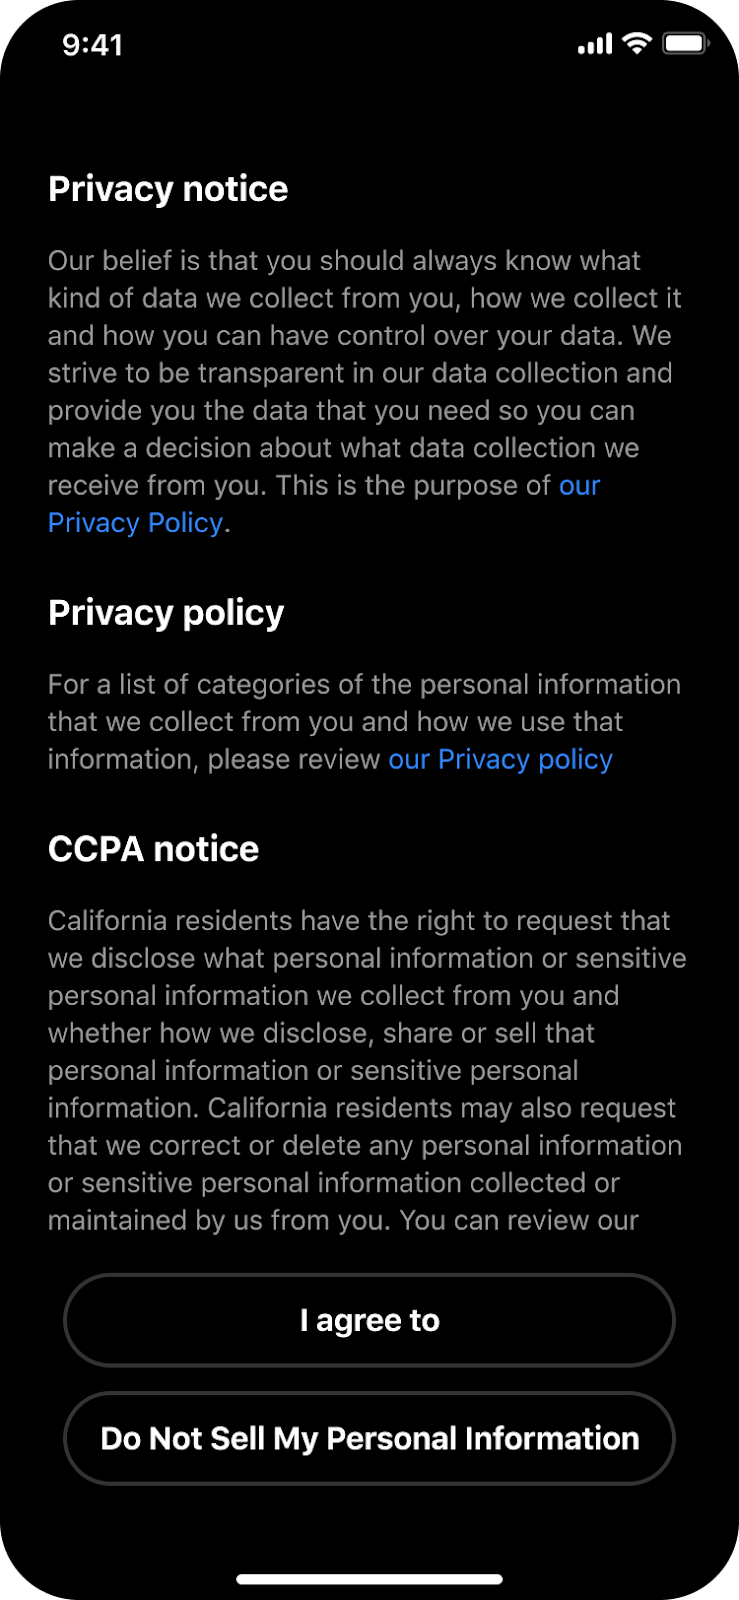
Task: Tap the cellular signal strength icon
Action: click(x=595, y=44)
